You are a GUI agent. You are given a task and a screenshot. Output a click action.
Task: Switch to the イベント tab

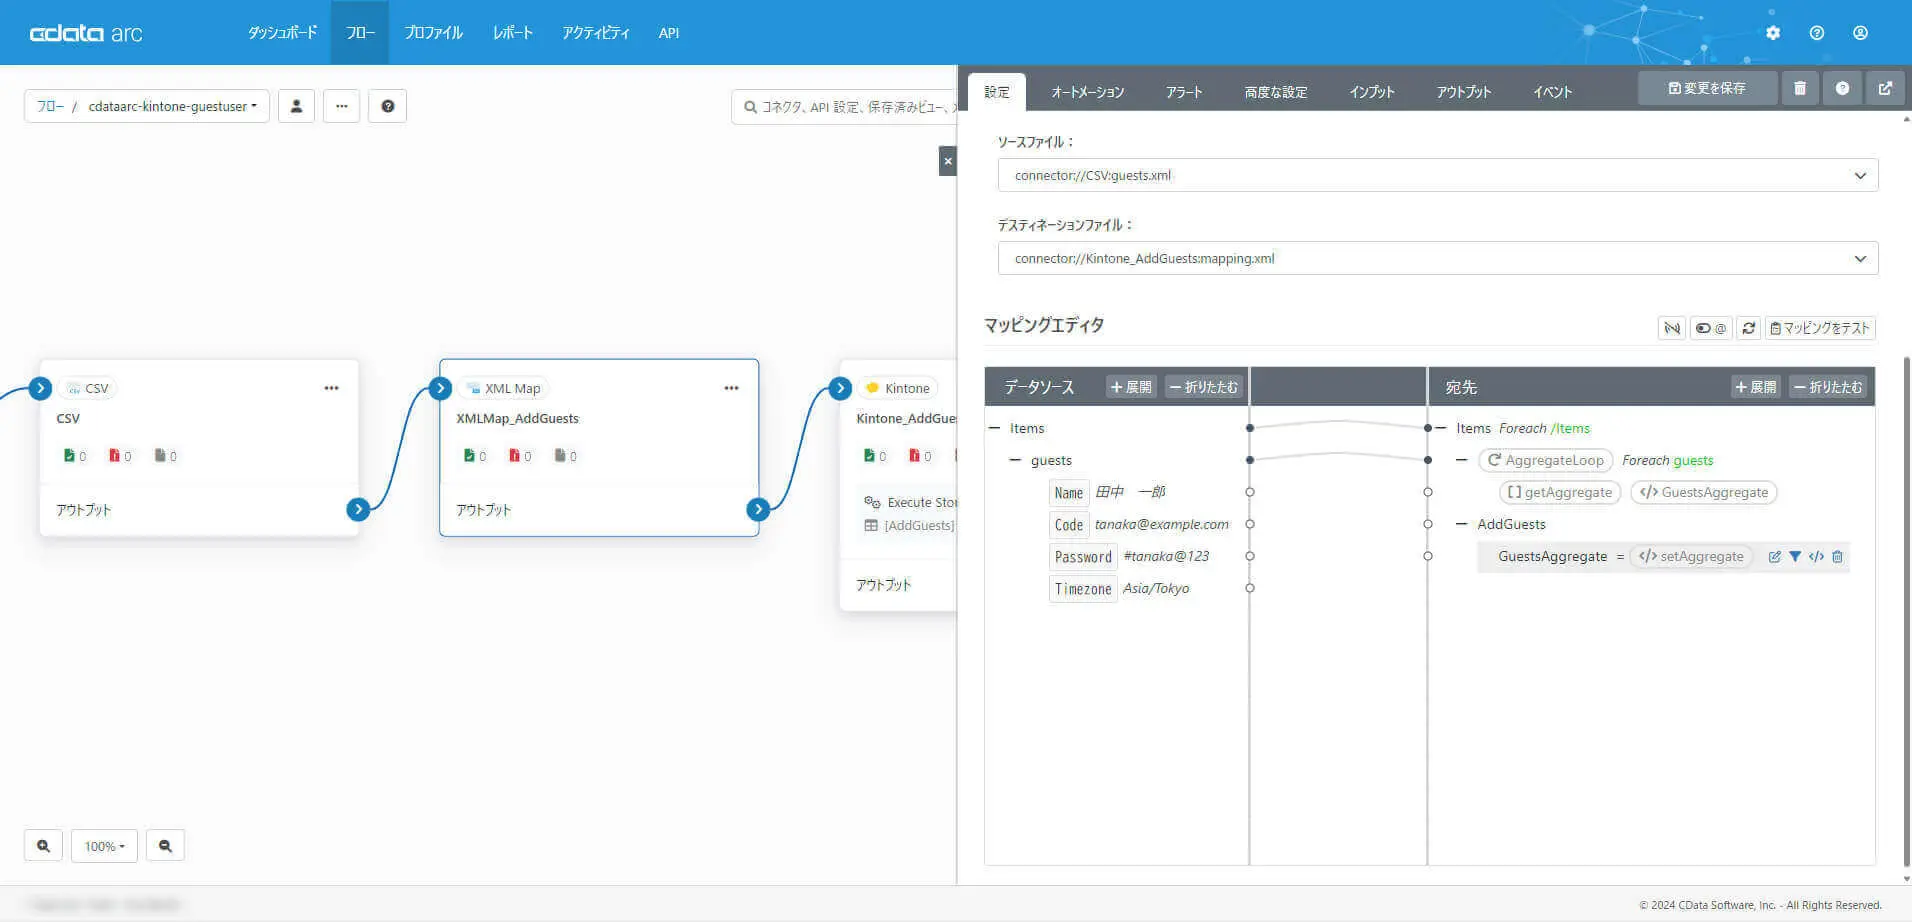point(1552,92)
